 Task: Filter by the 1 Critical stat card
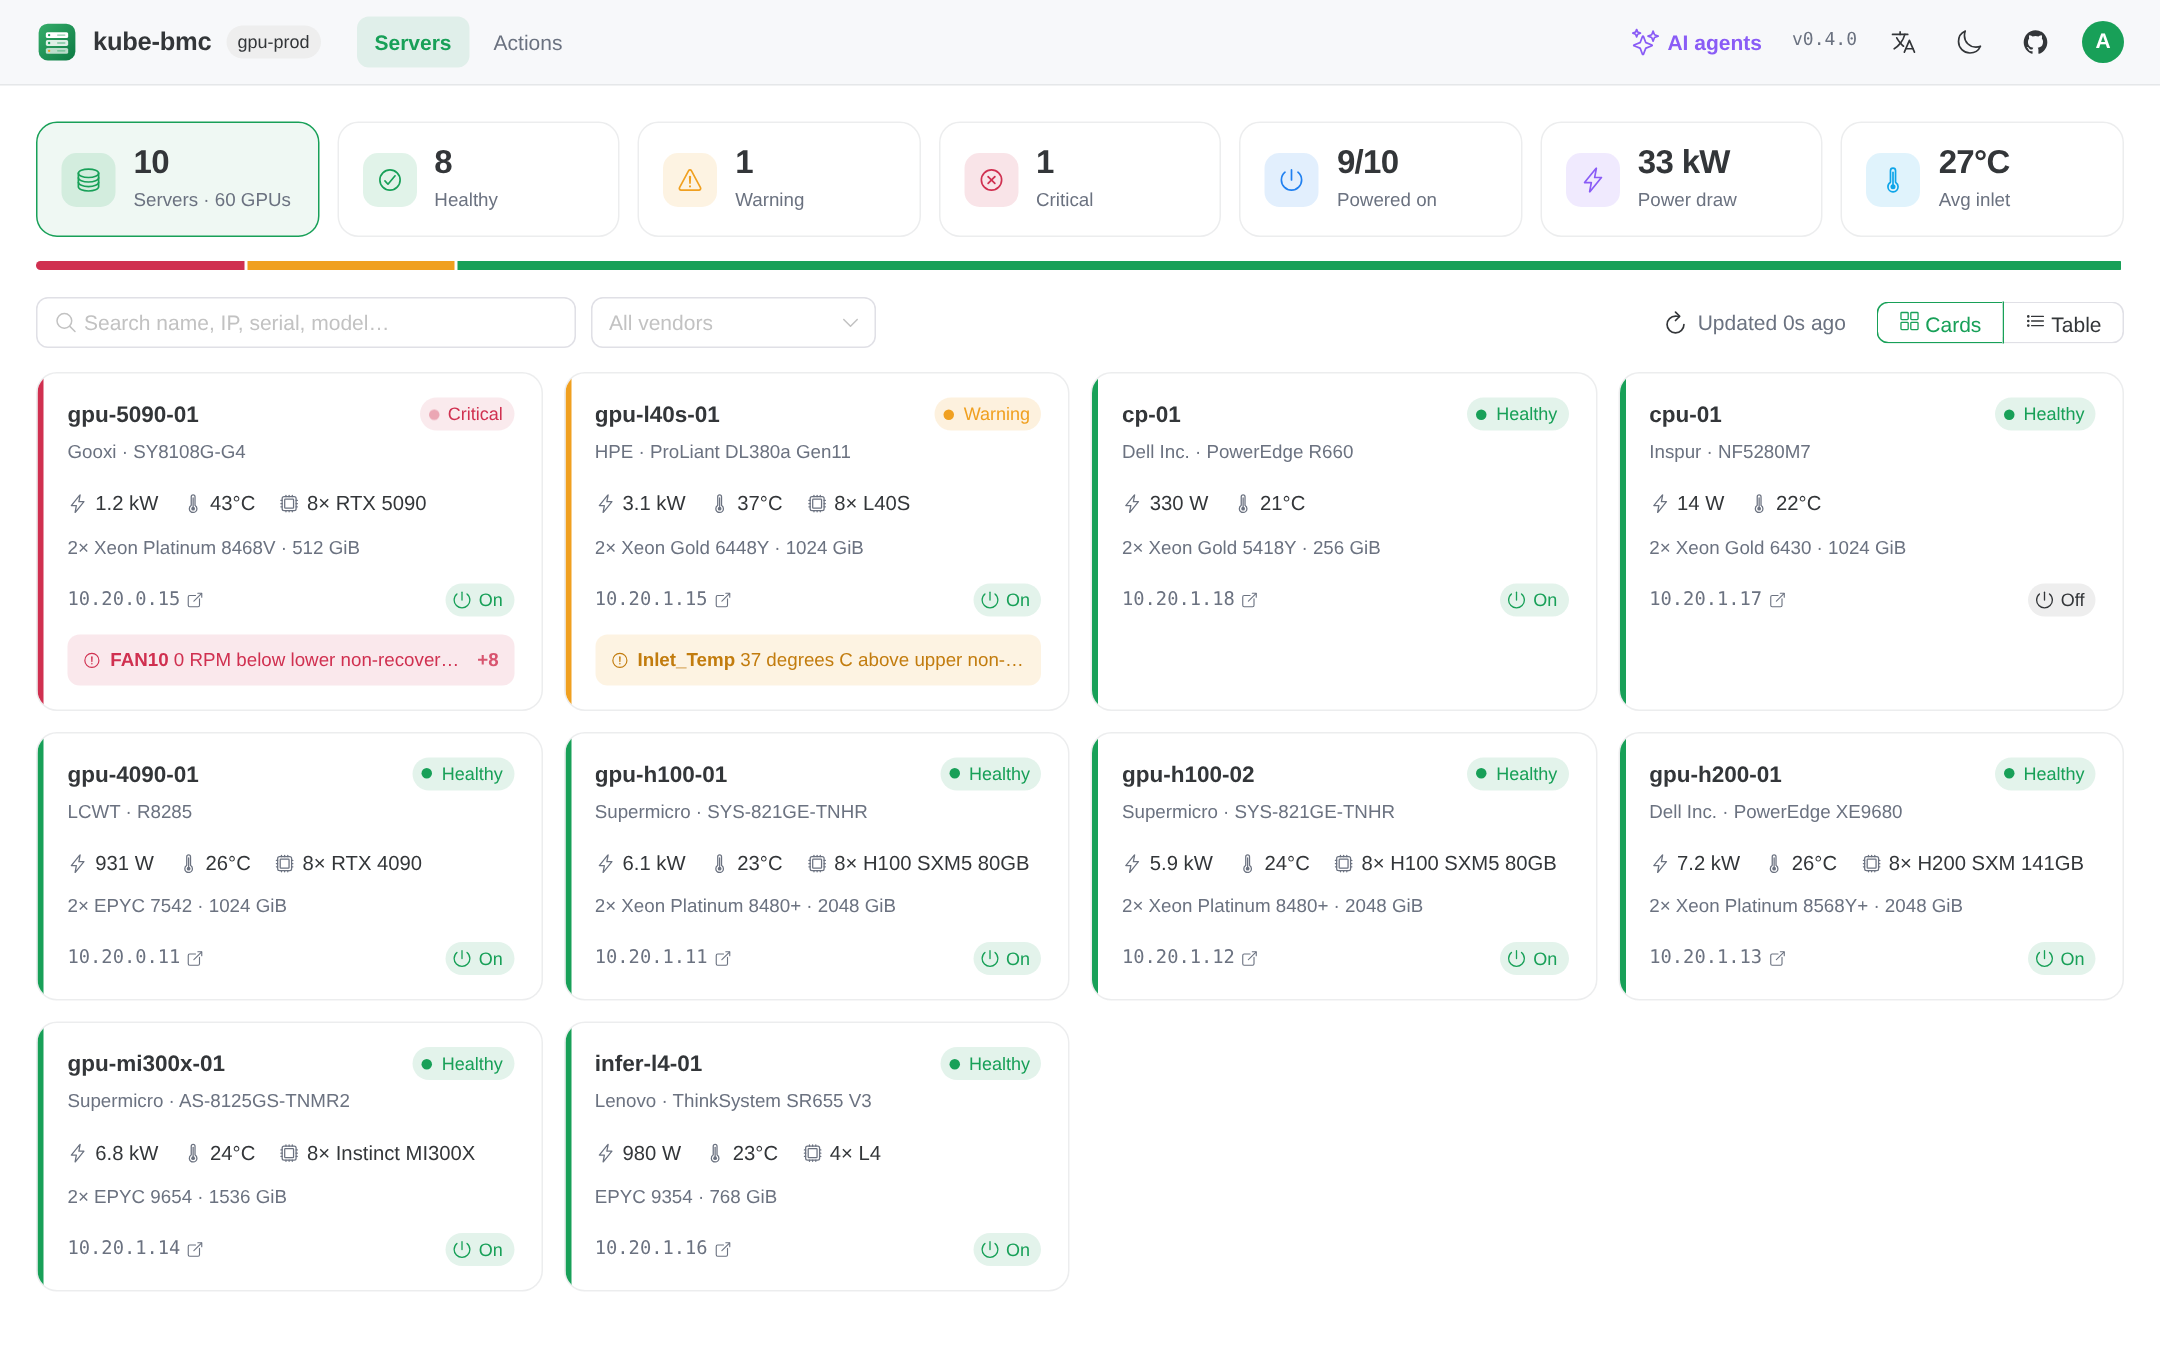[1080, 179]
